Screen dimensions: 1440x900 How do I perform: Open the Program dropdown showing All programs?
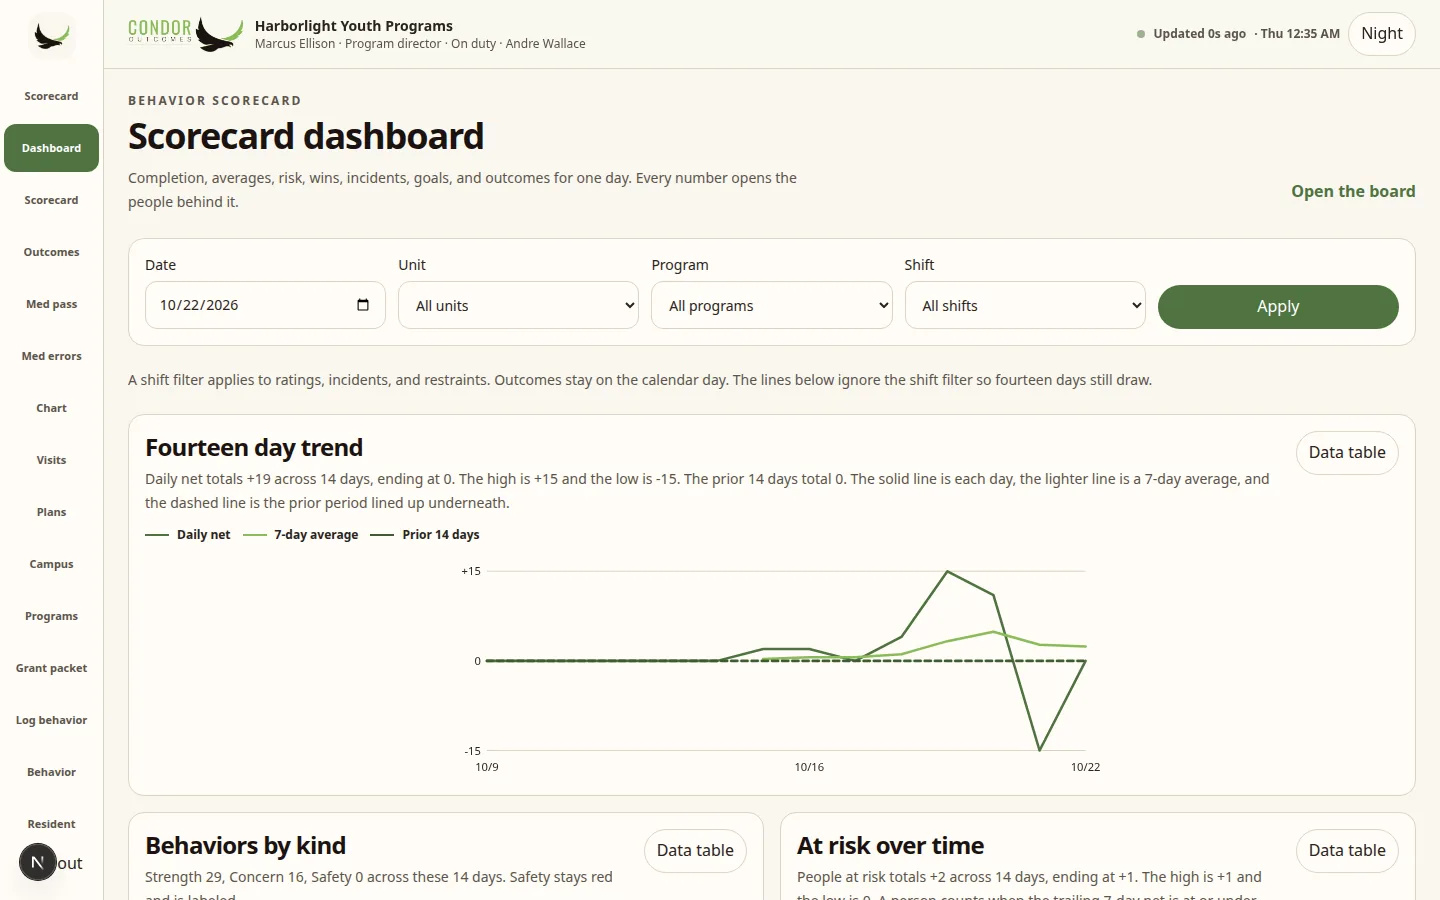[x=771, y=305]
